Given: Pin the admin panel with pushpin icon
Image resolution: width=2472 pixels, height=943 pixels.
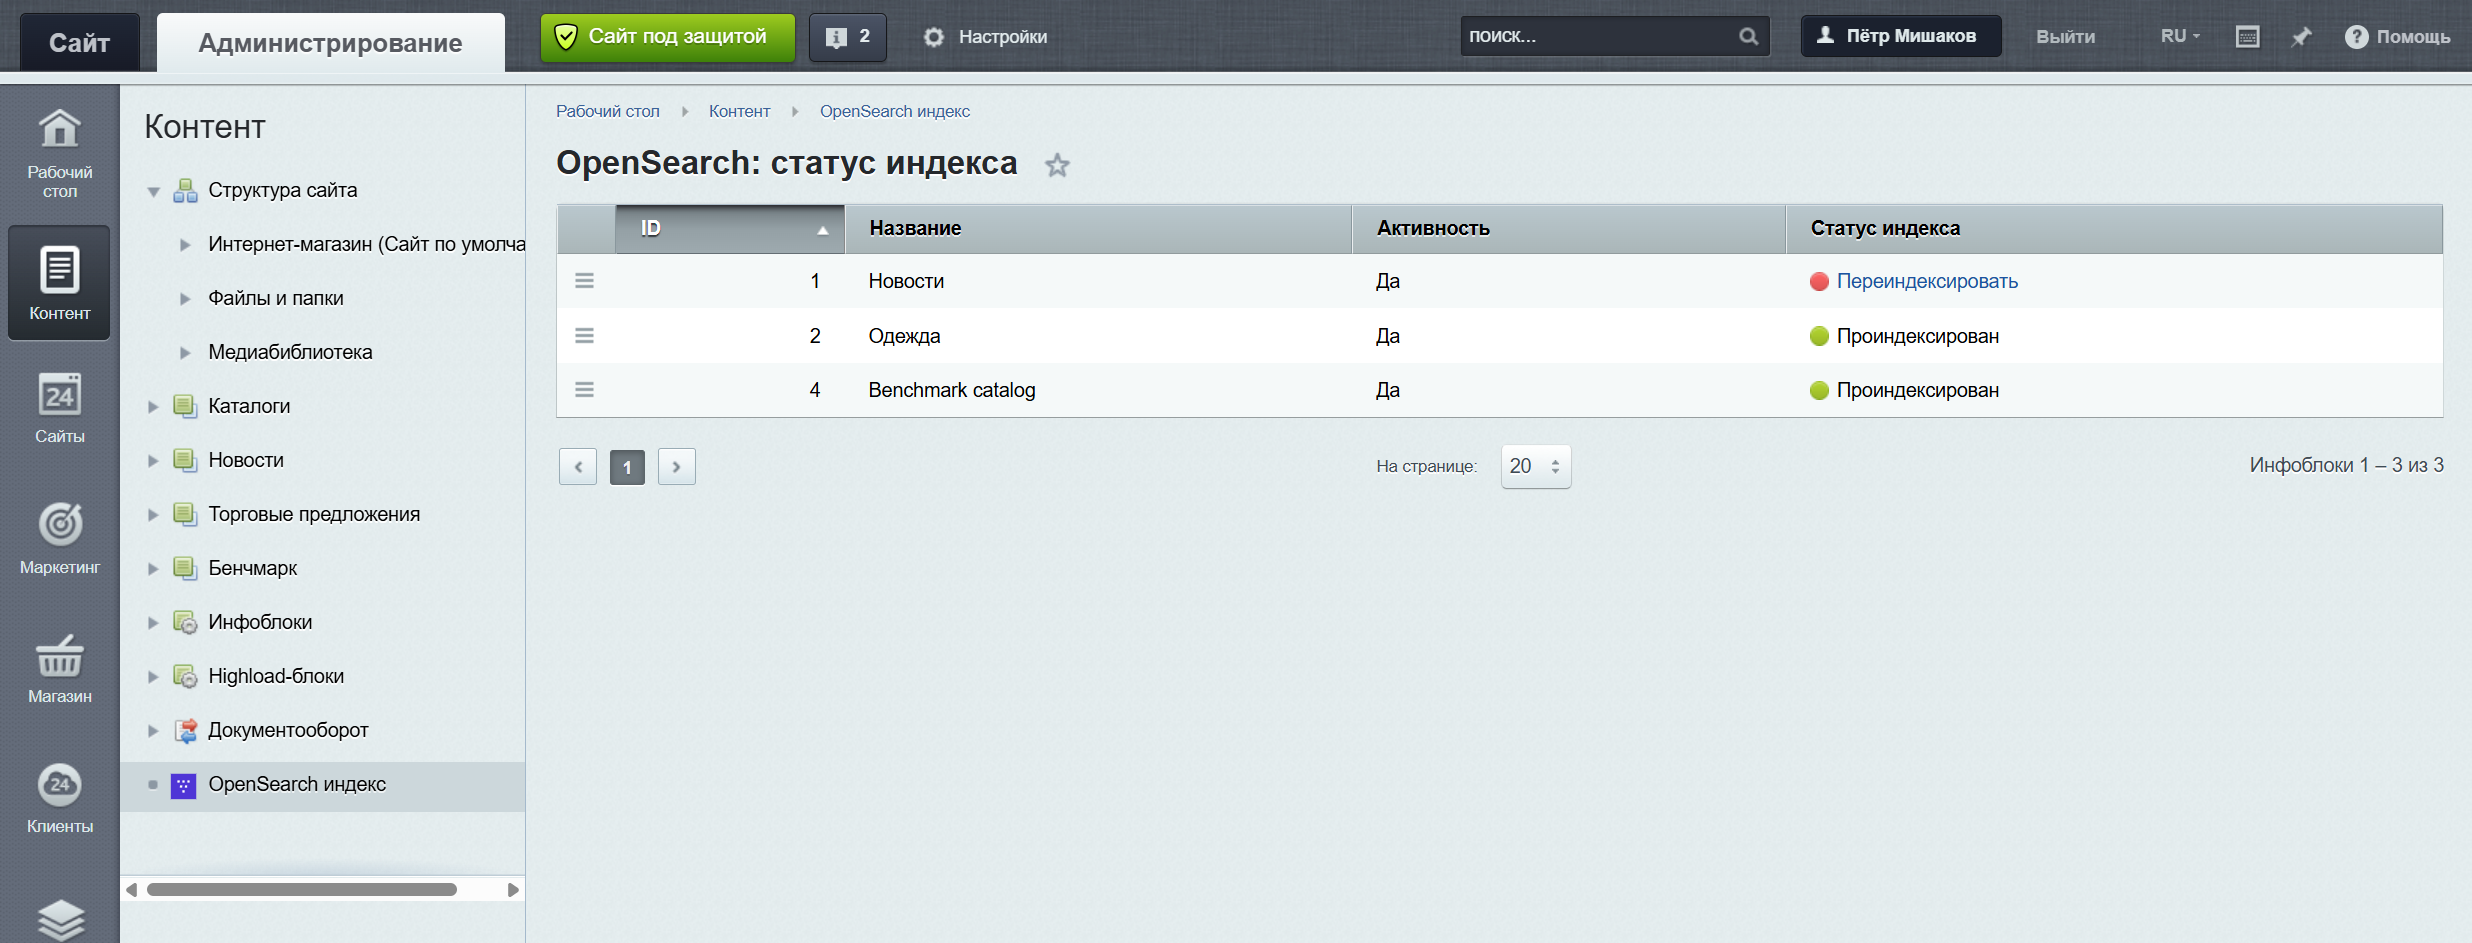Looking at the screenshot, I should [x=2301, y=37].
